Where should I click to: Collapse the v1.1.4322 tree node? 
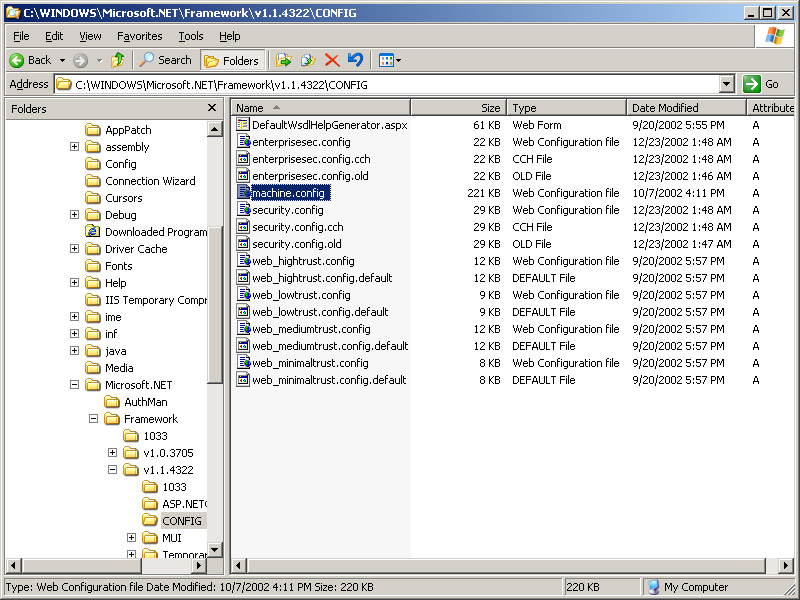point(113,470)
